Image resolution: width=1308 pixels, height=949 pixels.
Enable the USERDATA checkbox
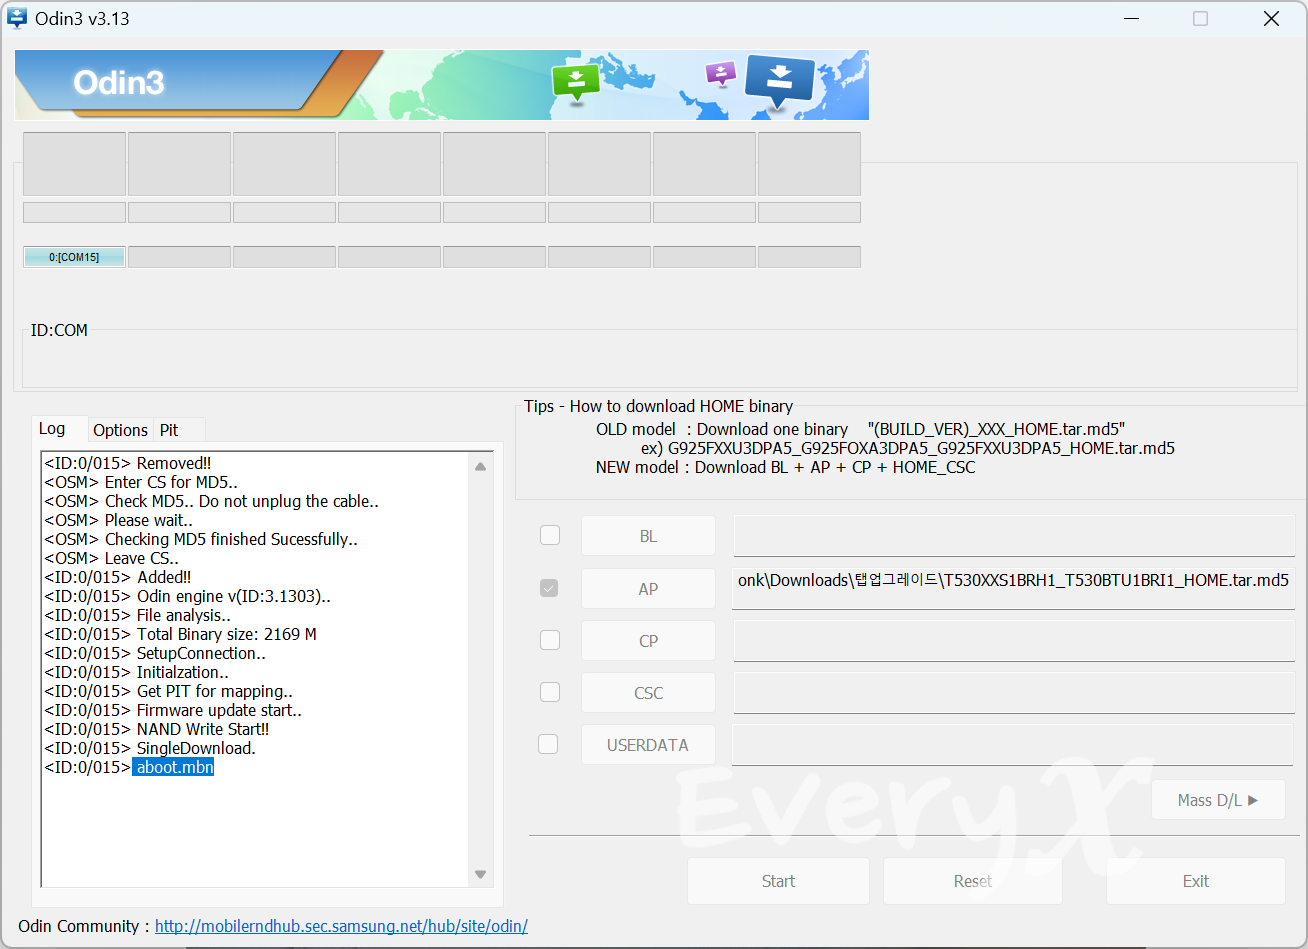[548, 744]
